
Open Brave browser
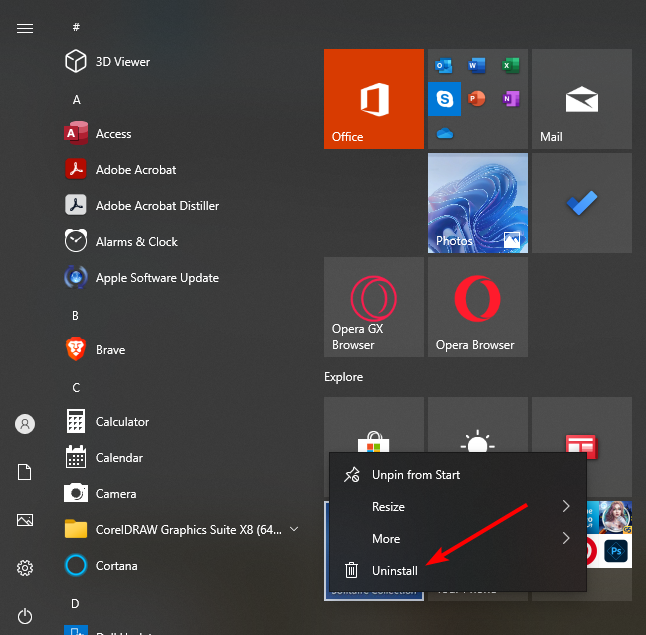point(183,349)
